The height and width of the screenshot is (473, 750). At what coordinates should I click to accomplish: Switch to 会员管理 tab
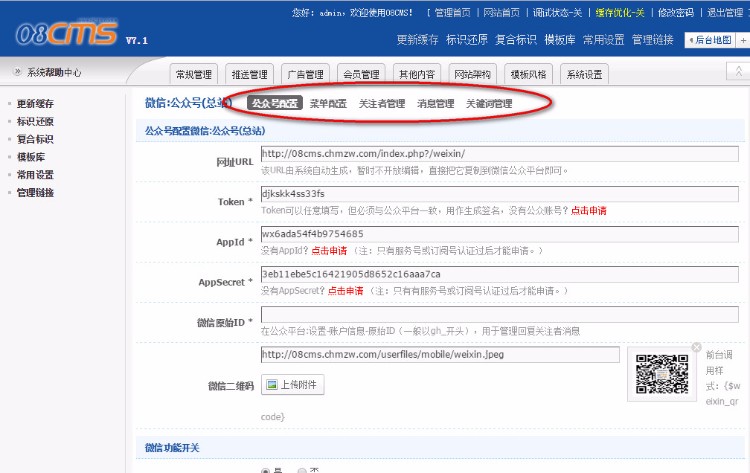click(361, 74)
